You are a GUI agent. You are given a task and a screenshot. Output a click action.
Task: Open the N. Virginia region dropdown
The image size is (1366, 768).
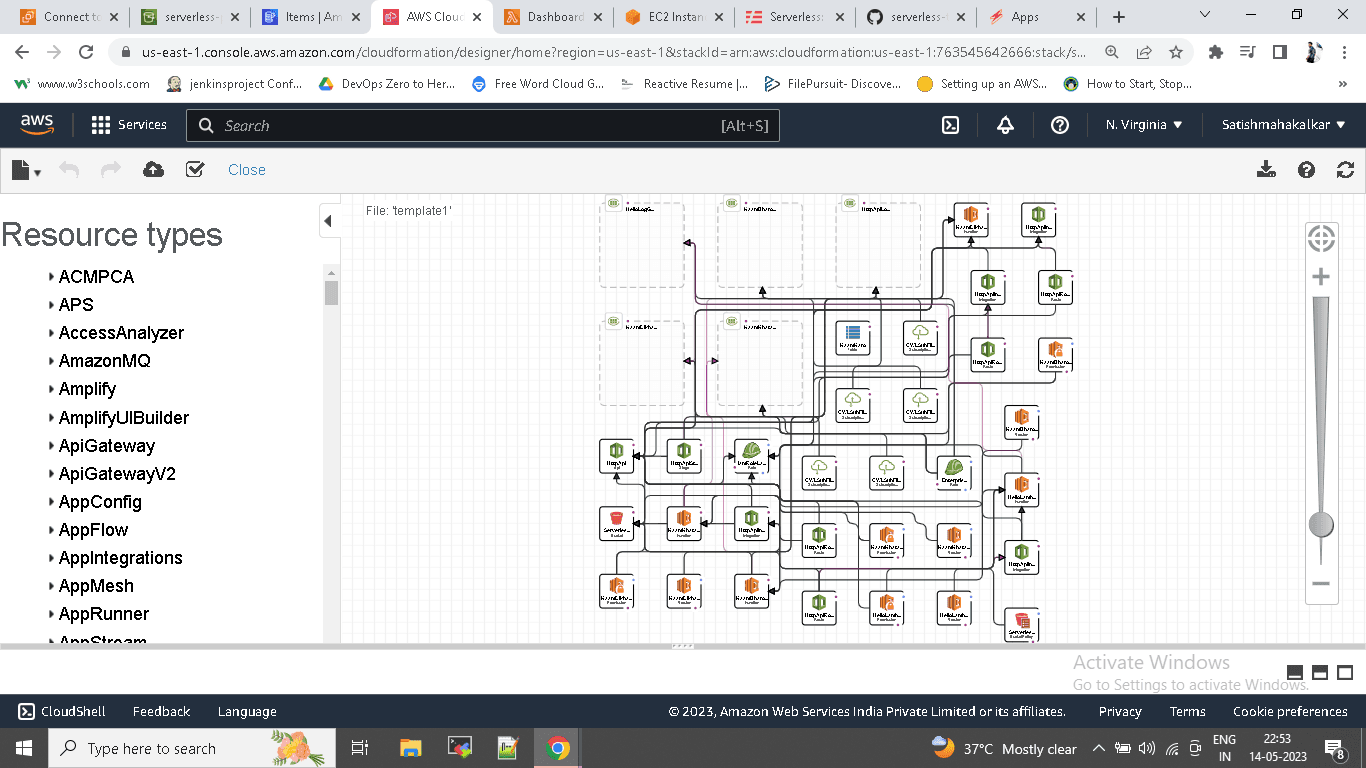point(1144,125)
